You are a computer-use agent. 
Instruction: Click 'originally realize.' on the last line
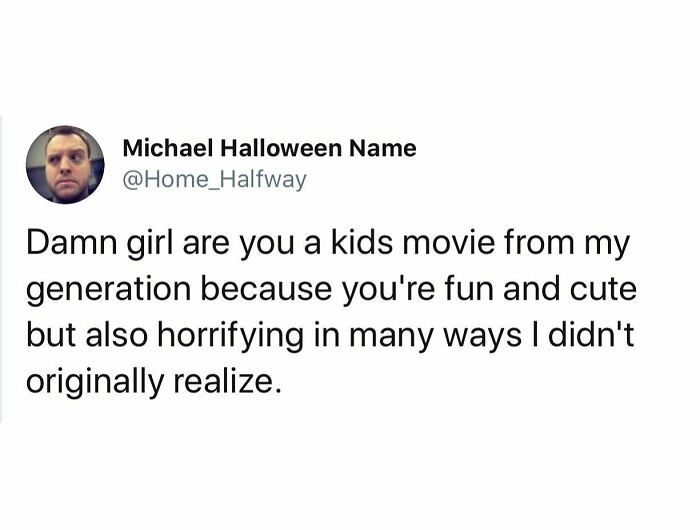(154, 383)
